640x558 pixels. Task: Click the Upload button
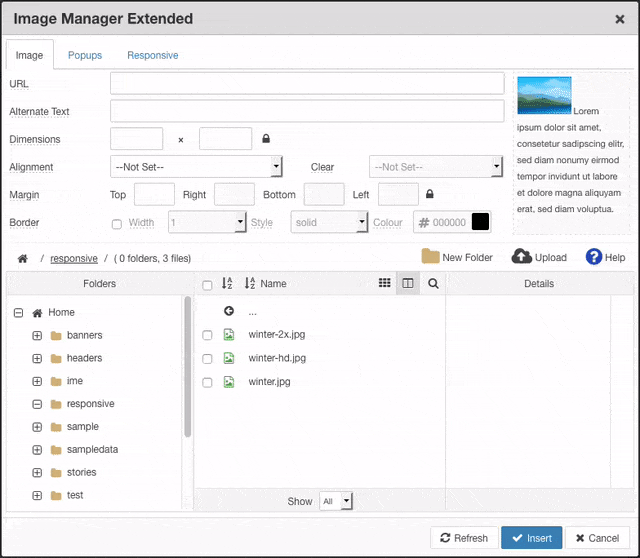click(539, 257)
